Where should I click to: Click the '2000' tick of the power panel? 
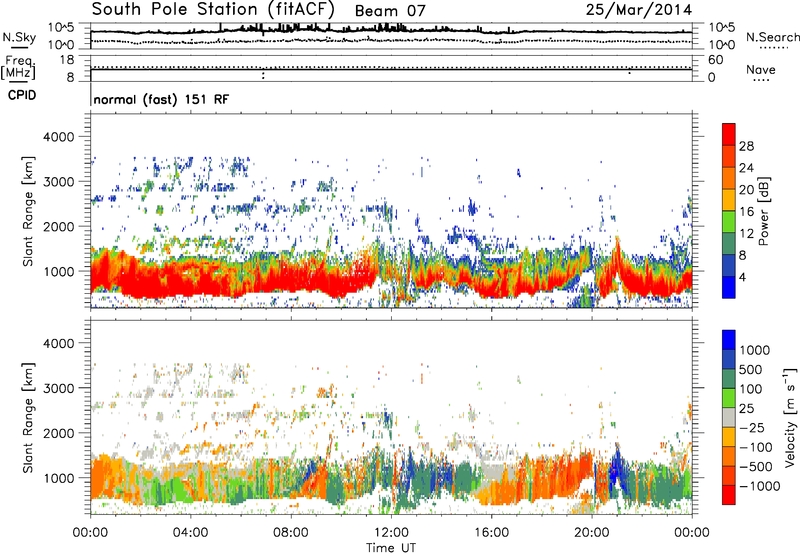click(x=59, y=226)
